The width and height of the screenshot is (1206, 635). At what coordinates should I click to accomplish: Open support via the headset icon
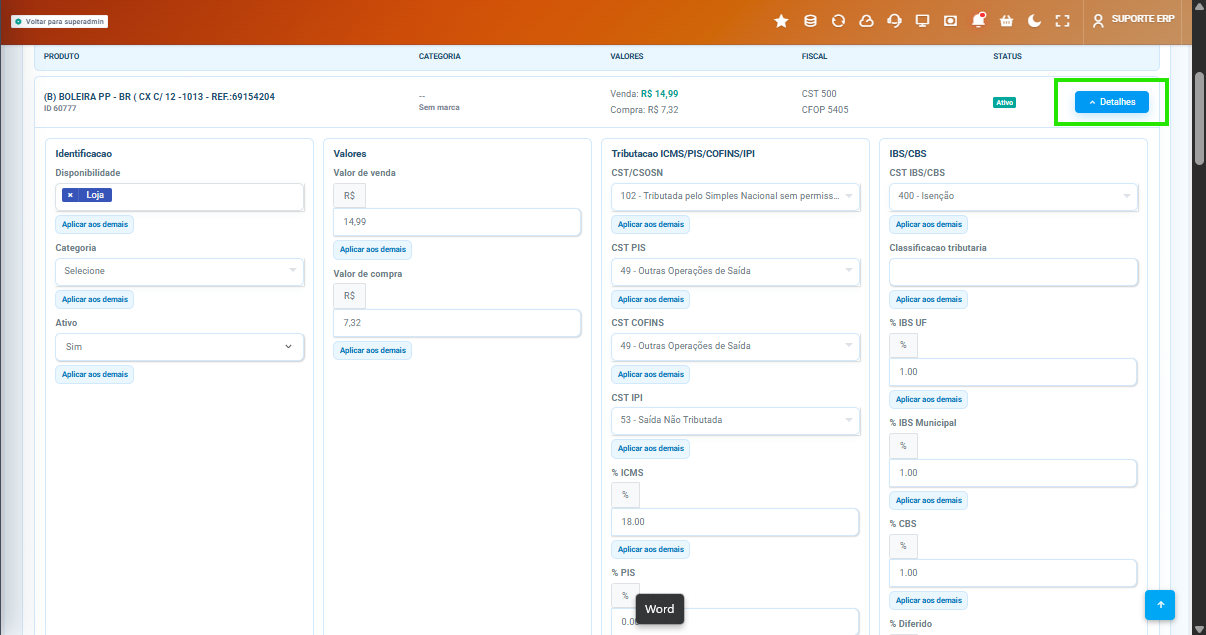(x=894, y=21)
